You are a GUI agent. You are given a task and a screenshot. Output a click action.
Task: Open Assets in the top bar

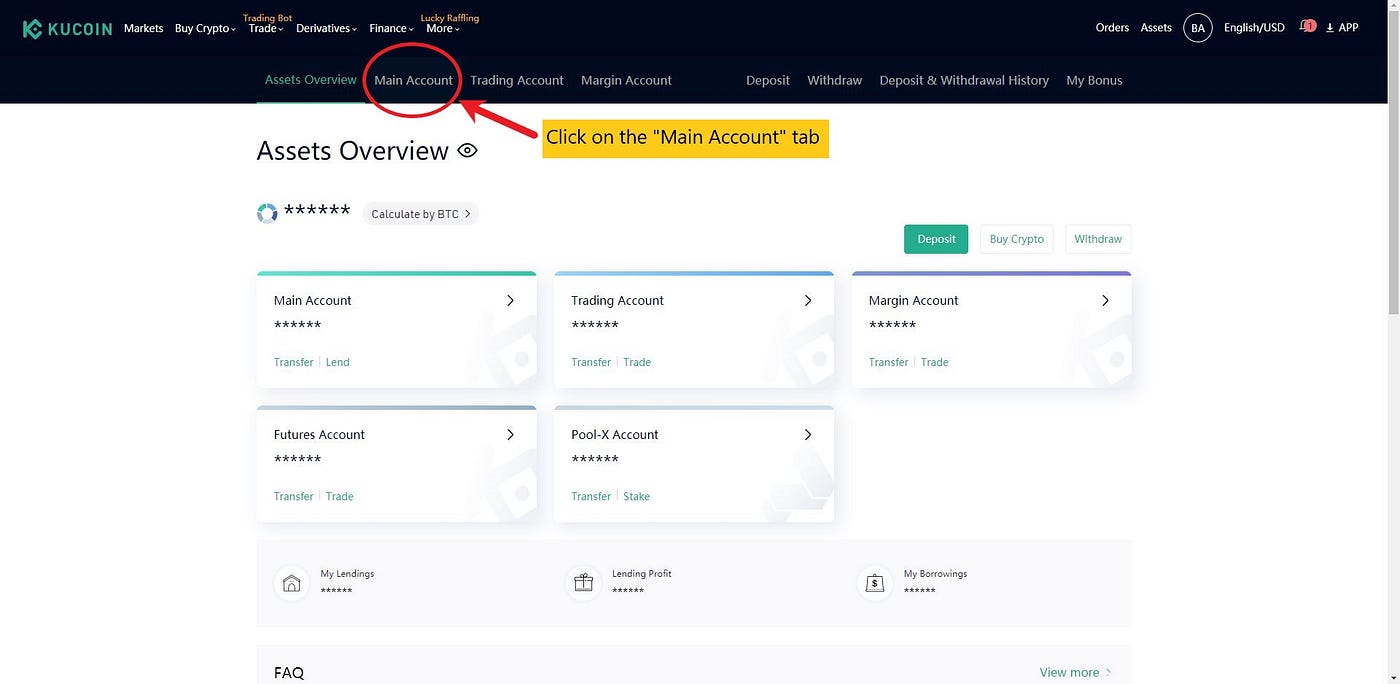[x=1156, y=28]
